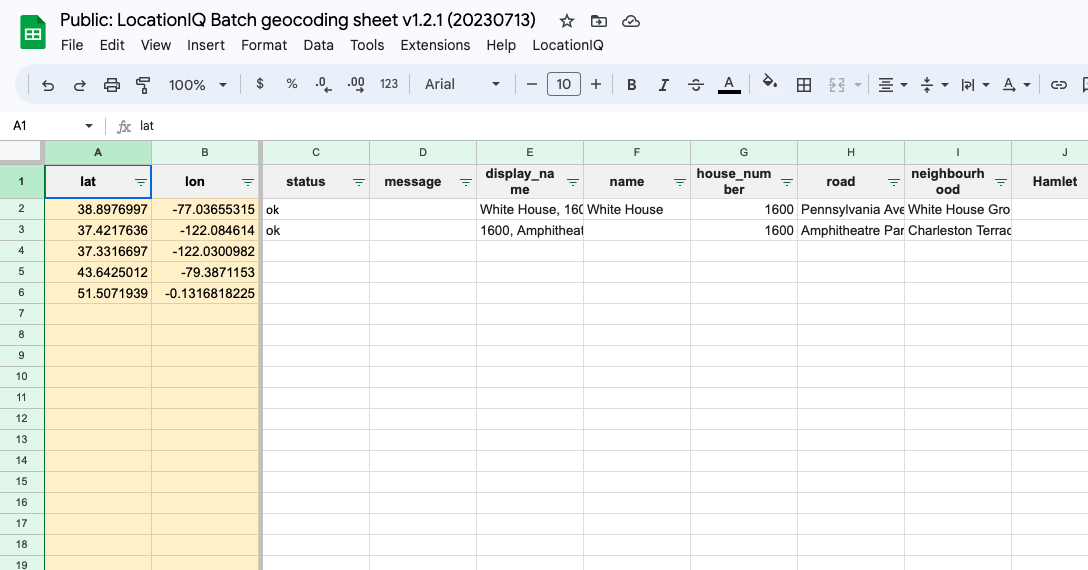Open the text color picker
This screenshot has height=570, width=1088.
(729, 85)
